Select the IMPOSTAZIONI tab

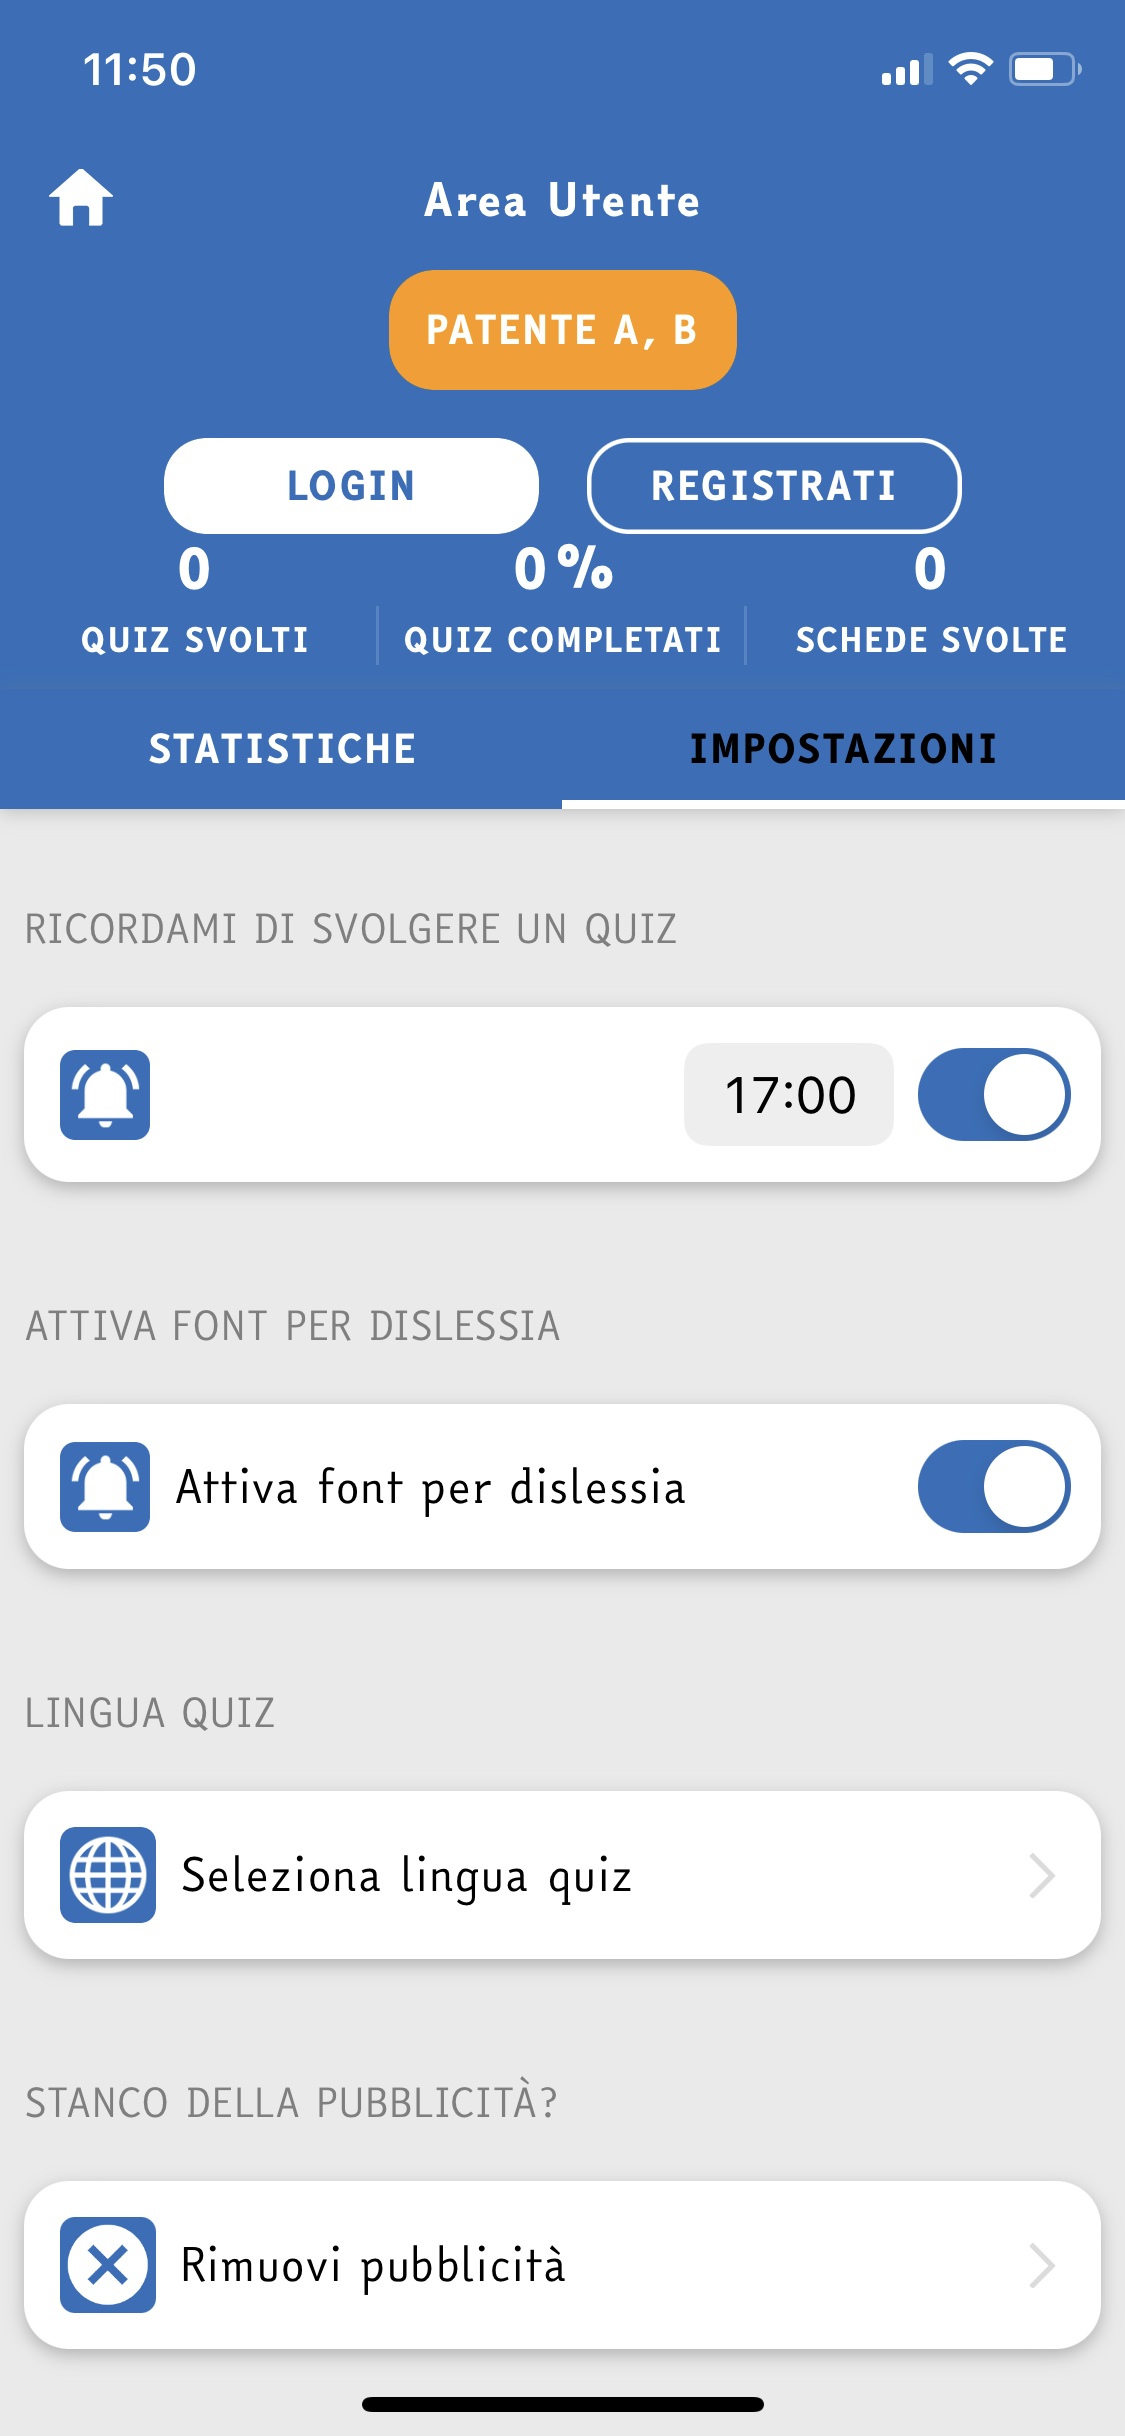coord(843,749)
